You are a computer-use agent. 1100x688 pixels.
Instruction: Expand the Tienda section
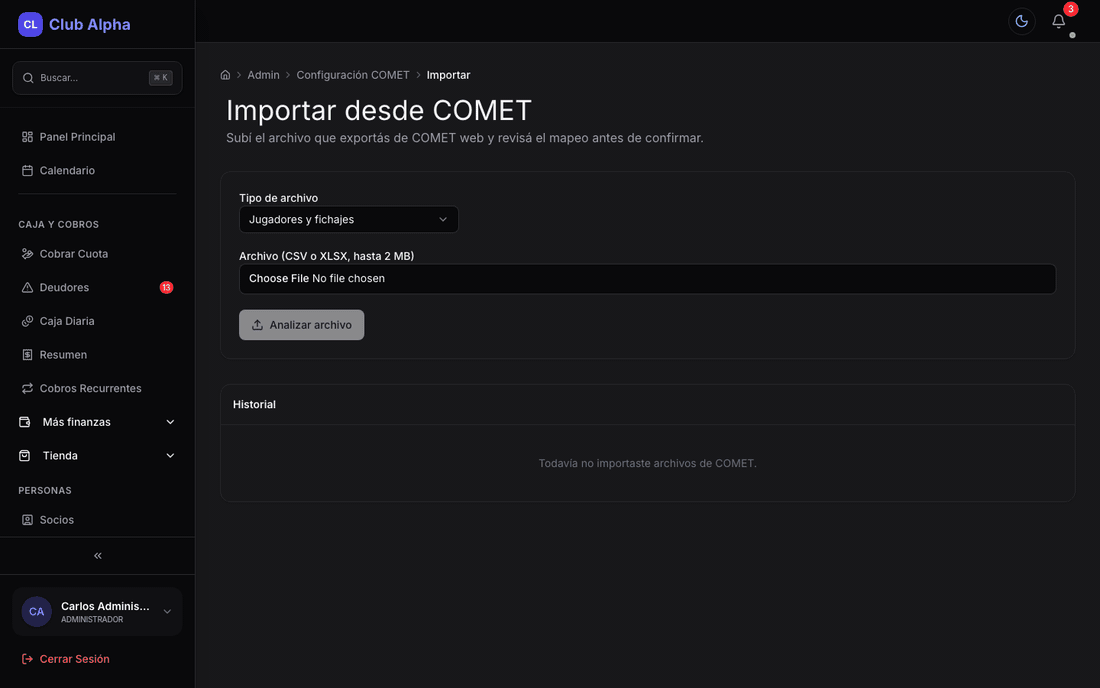click(97, 456)
